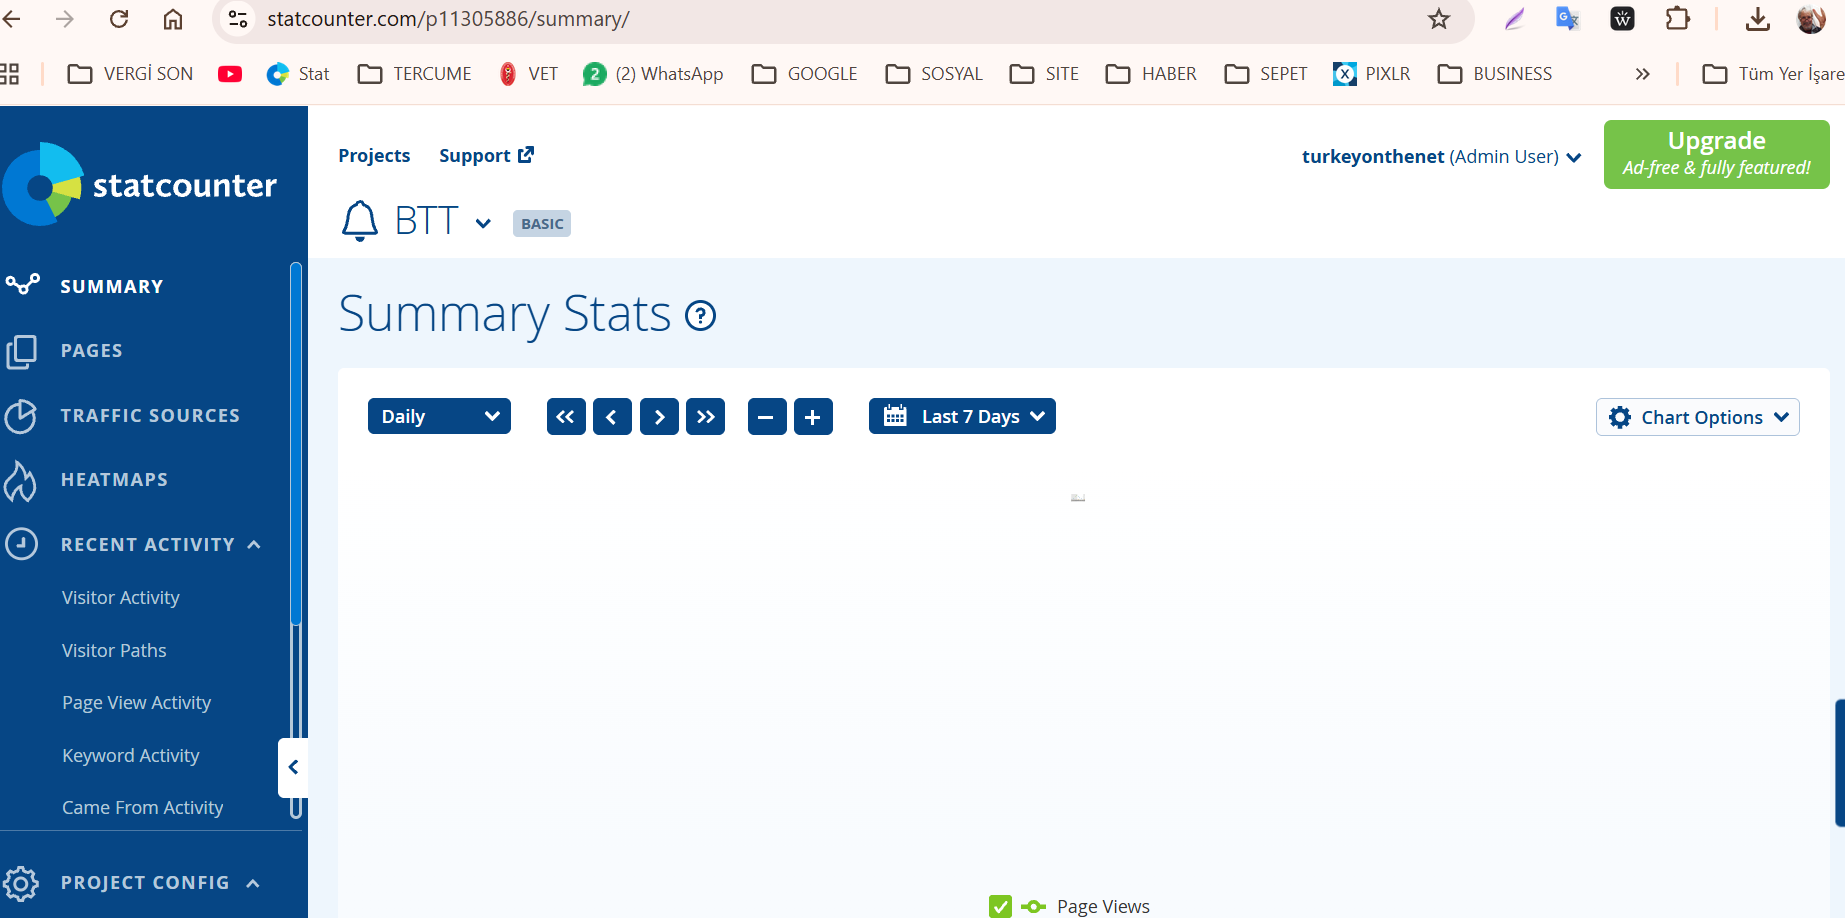Open Came From Activity report

tap(142, 808)
